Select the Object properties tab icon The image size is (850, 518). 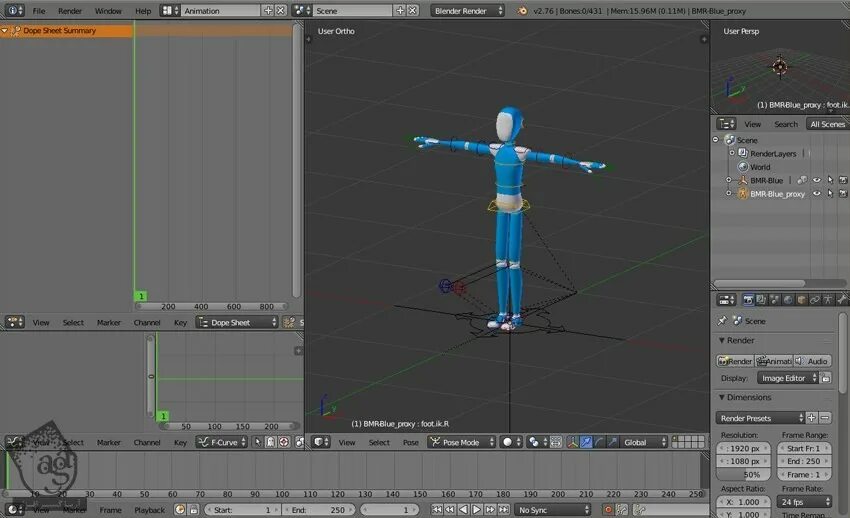pyautogui.click(x=801, y=300)
